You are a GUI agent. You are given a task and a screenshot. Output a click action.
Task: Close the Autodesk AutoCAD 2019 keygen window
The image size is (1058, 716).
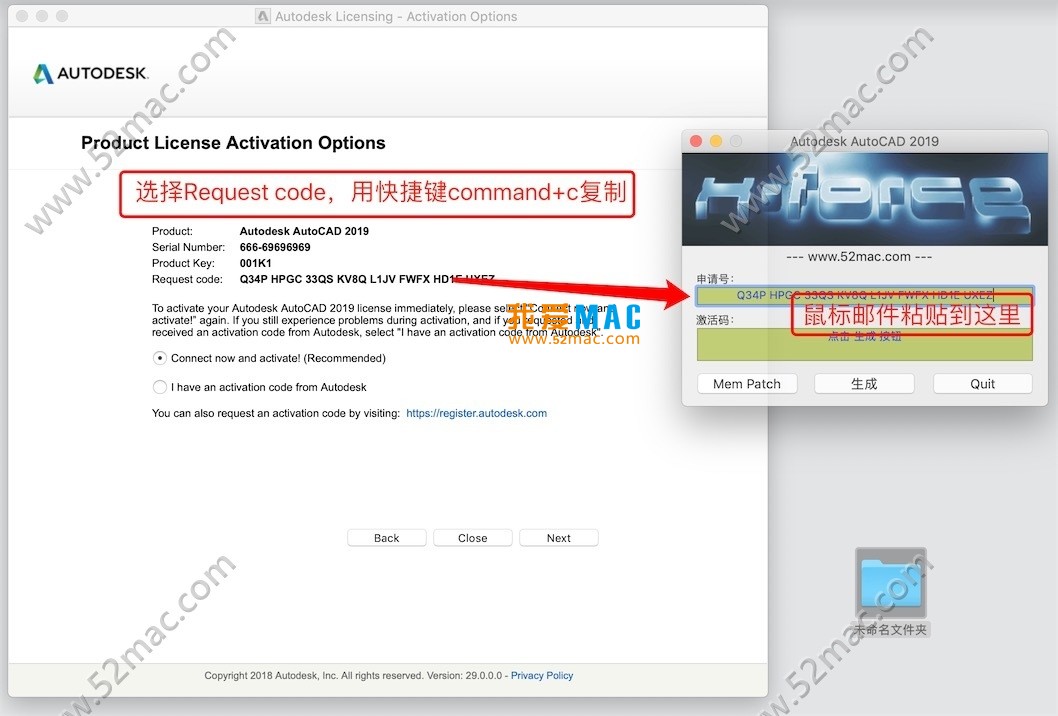pos(696,141)
